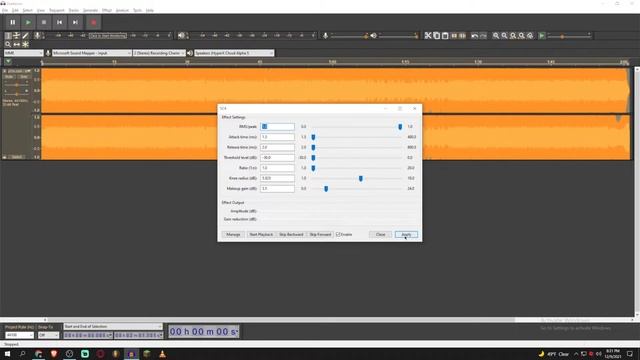Click the record meter microphone icon
The height and width of the screenshot is (360, 640).
tap(37, 36)
